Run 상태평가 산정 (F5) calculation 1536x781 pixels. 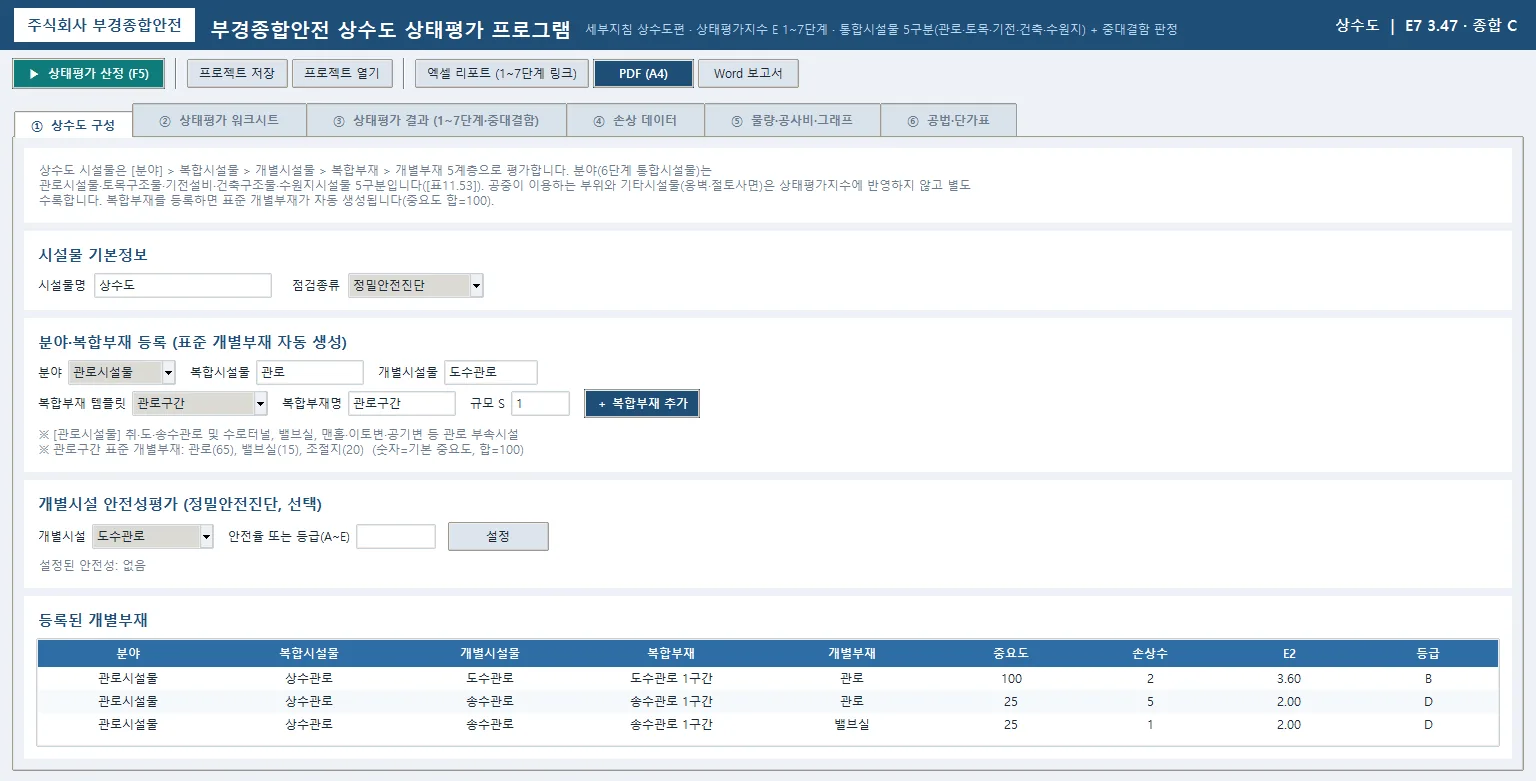pos(88,74)
